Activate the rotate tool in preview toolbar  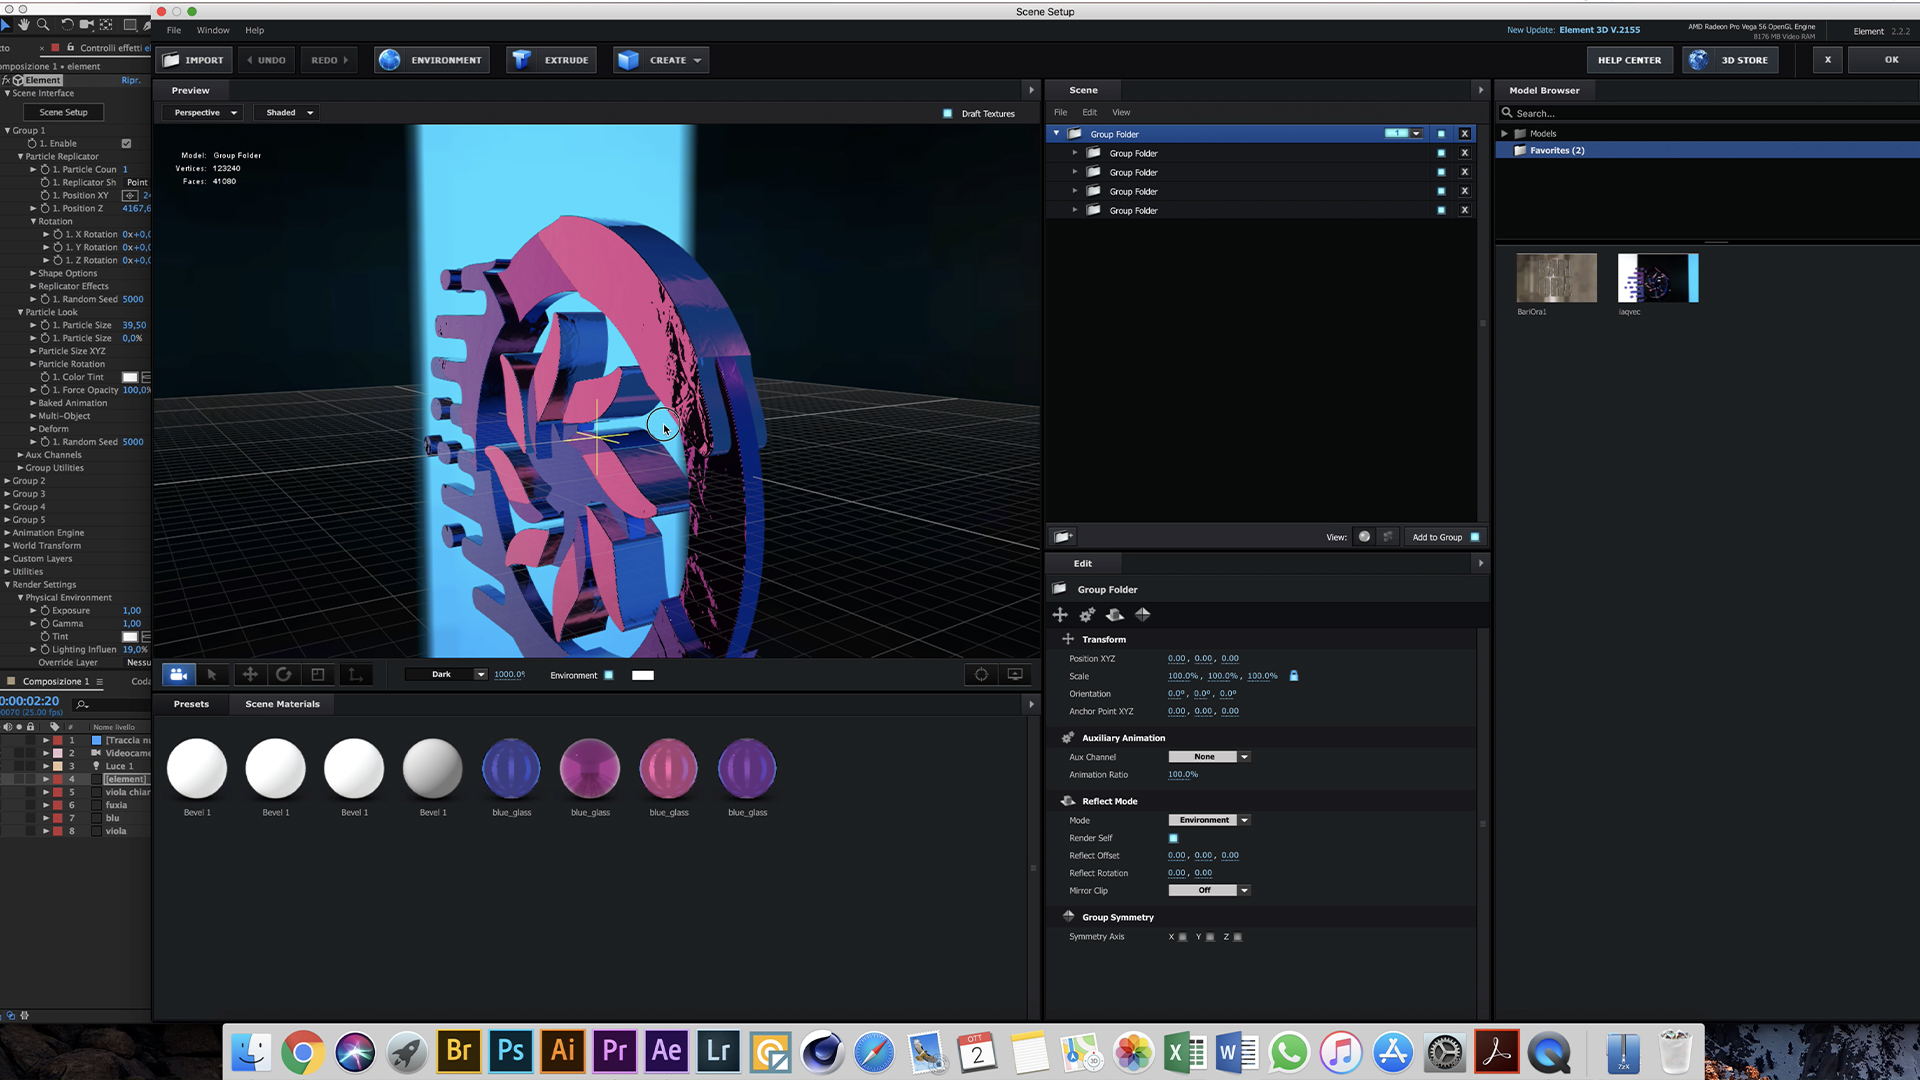click(284, 675)
